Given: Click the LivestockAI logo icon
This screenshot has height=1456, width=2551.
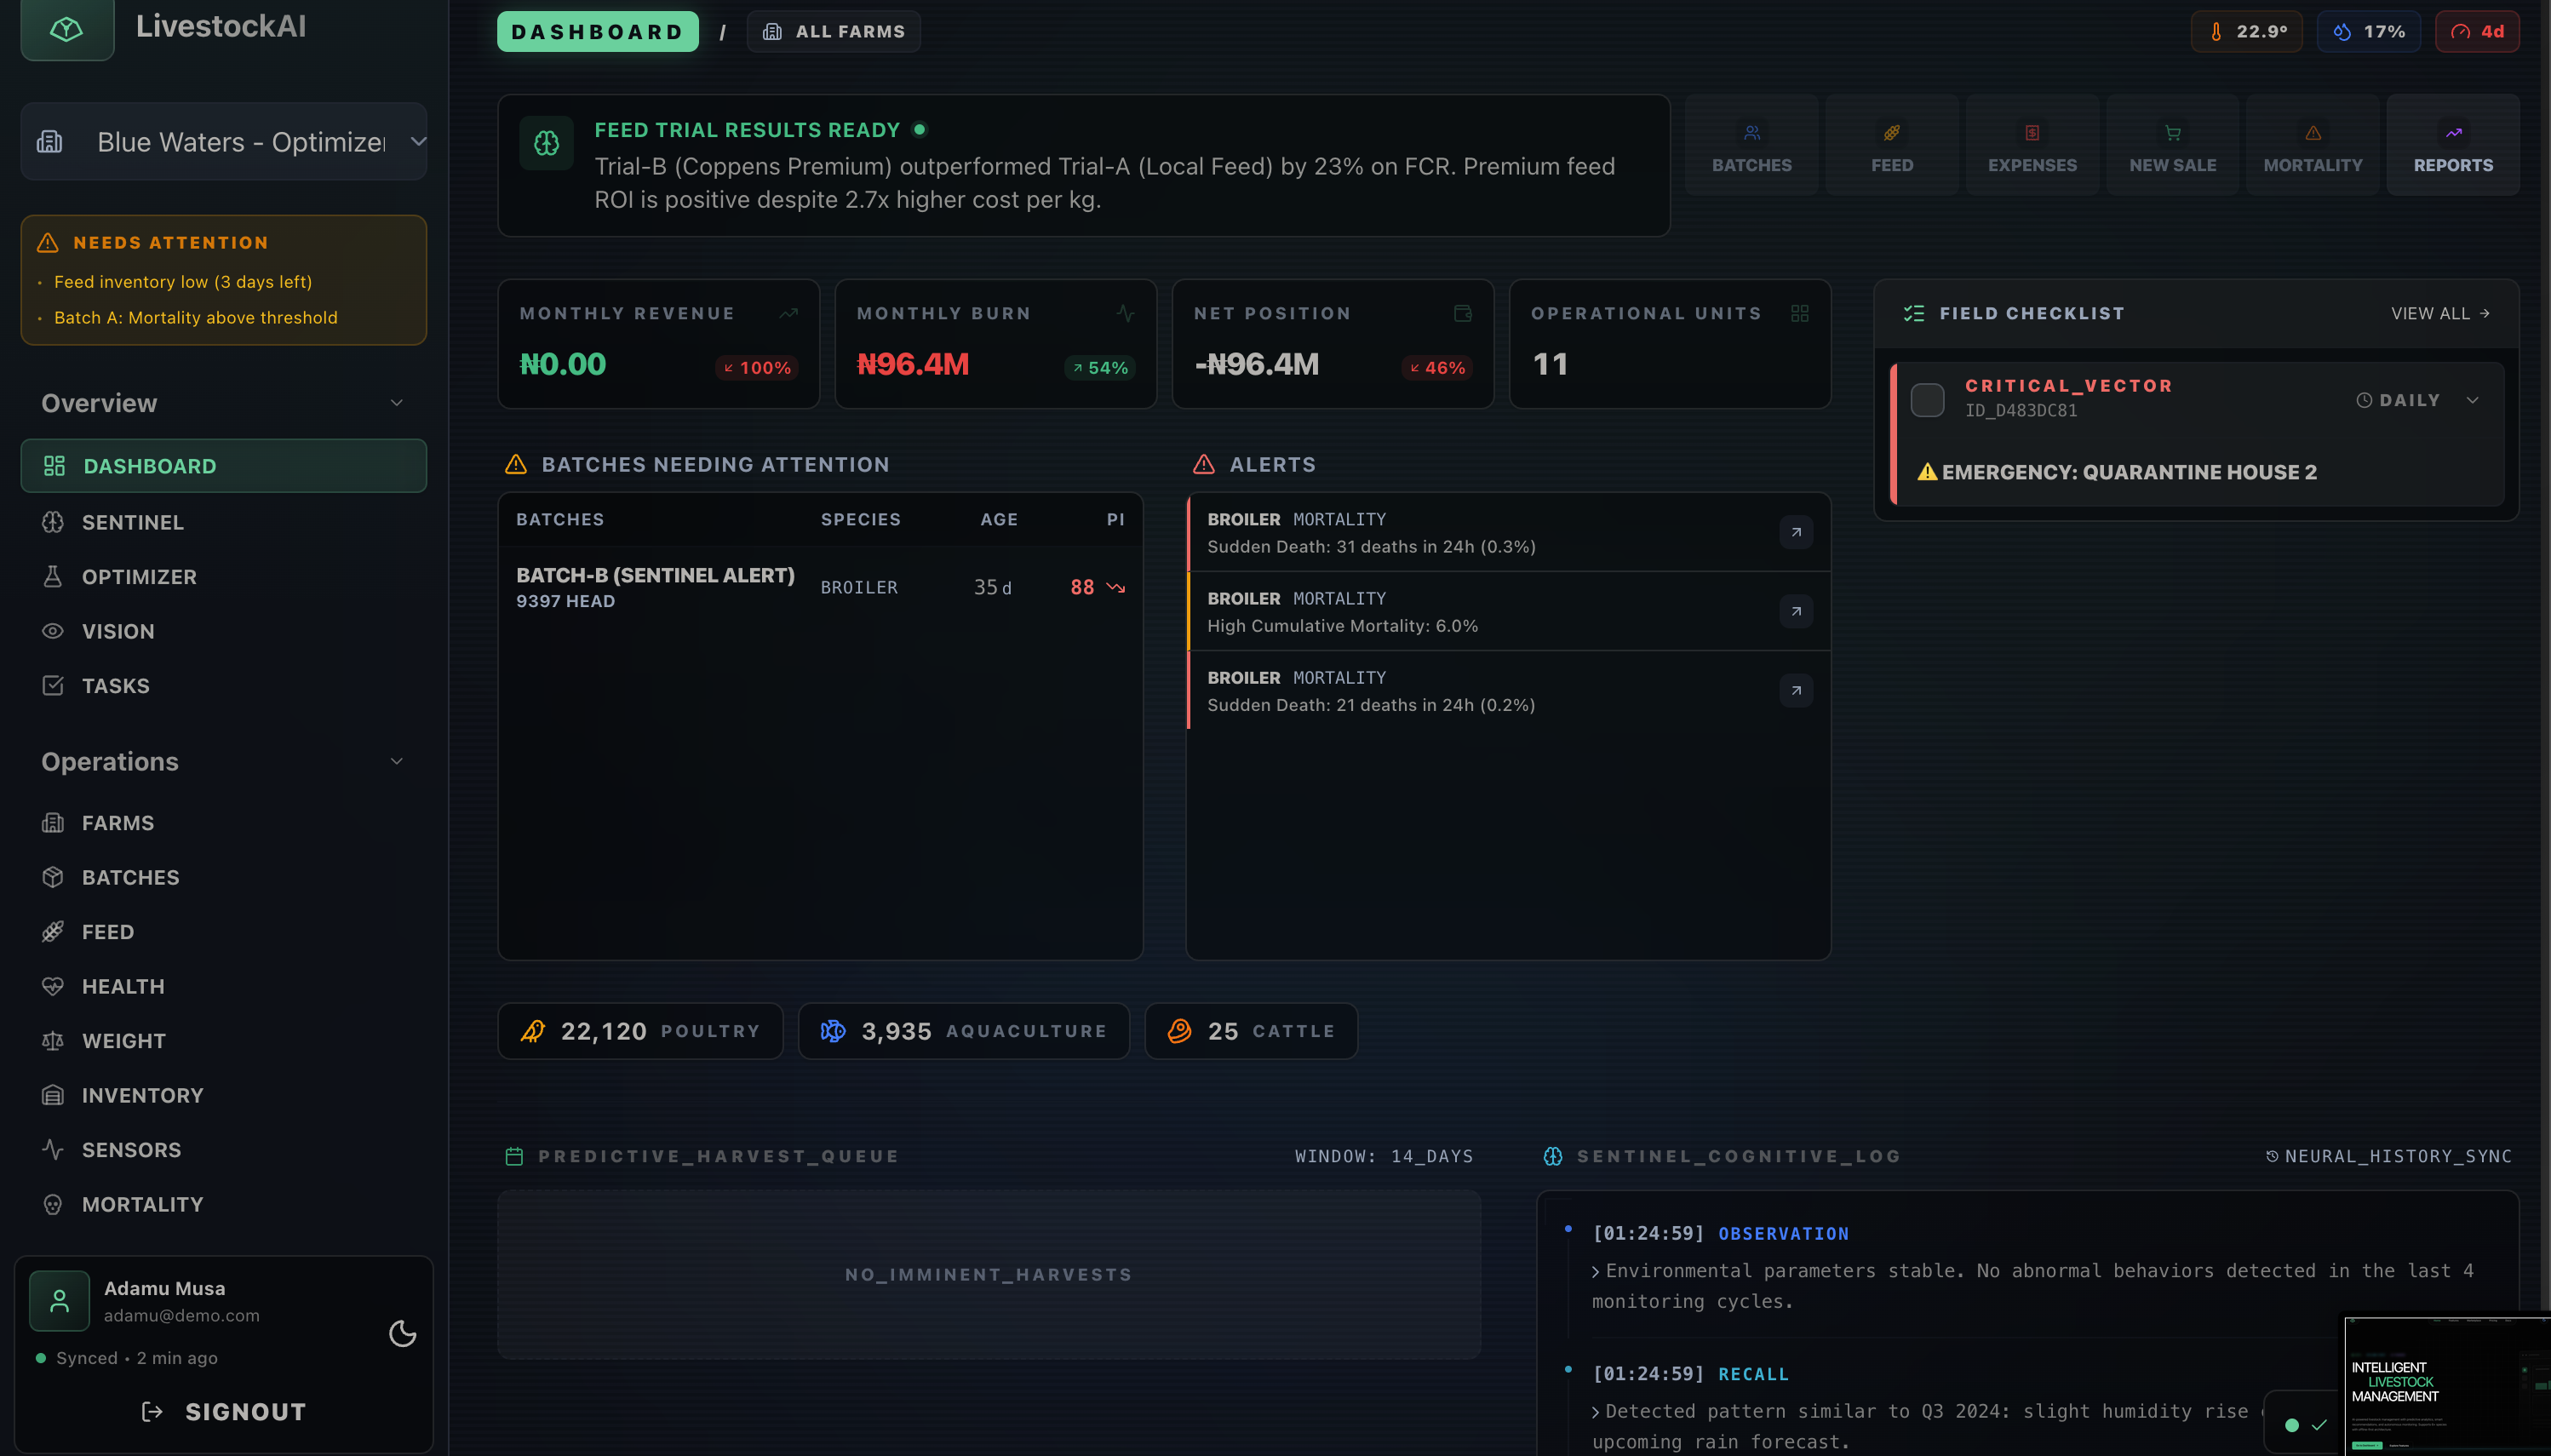Looking at the screenshot, I should [67, 29].
